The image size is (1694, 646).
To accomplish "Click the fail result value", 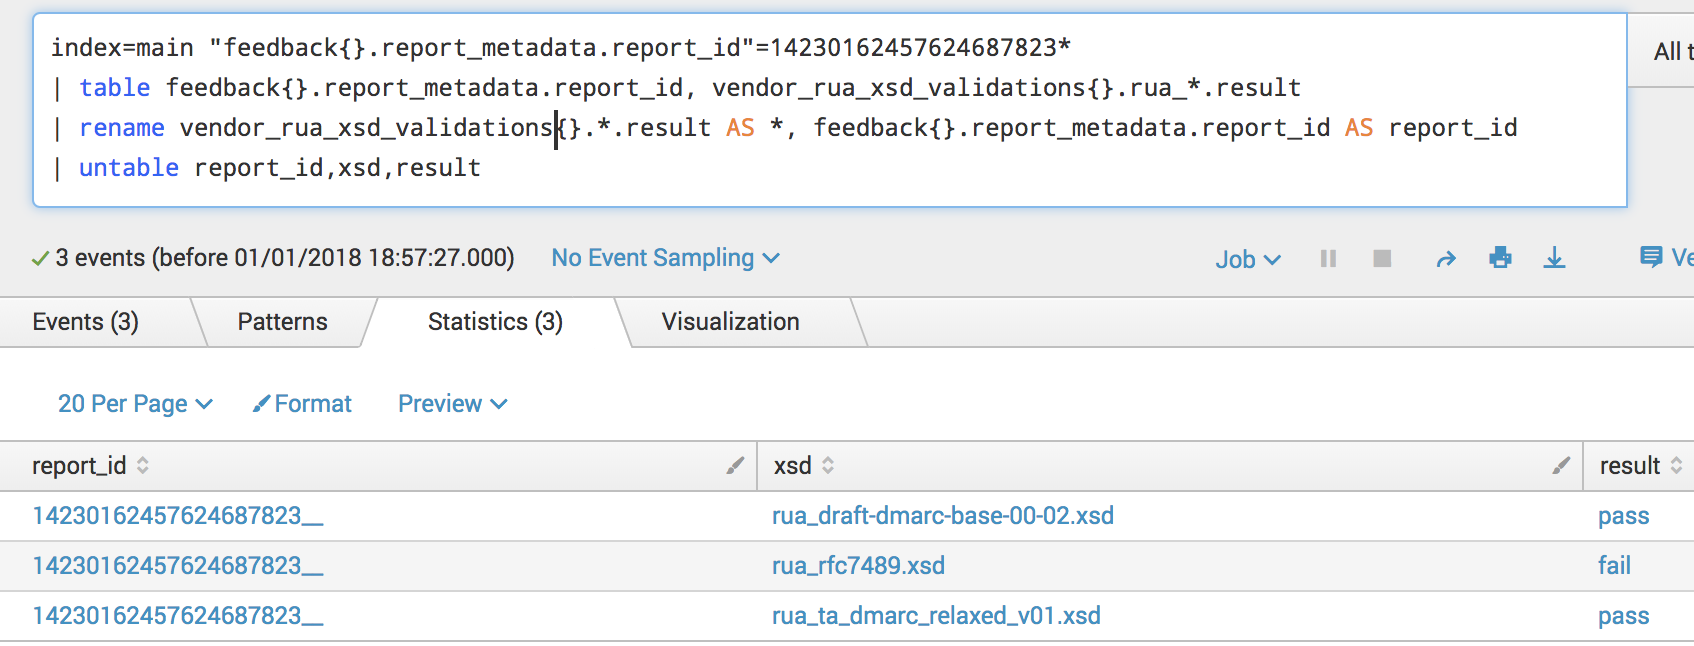I will pos(1614,566).
